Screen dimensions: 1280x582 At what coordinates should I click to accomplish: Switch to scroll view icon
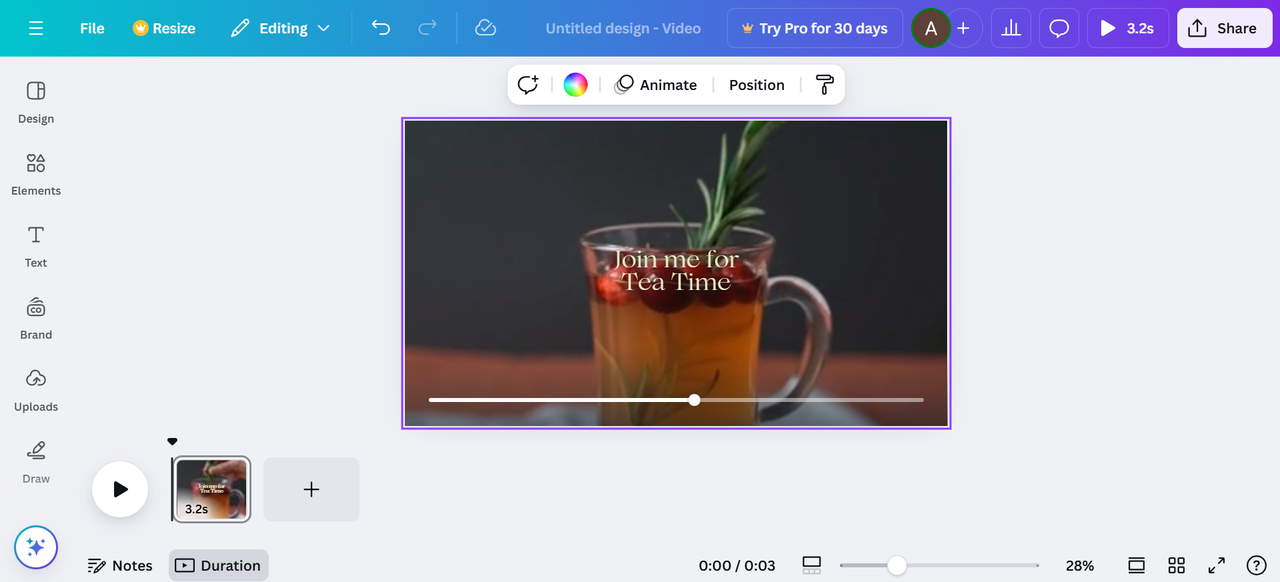point(1136,565)
